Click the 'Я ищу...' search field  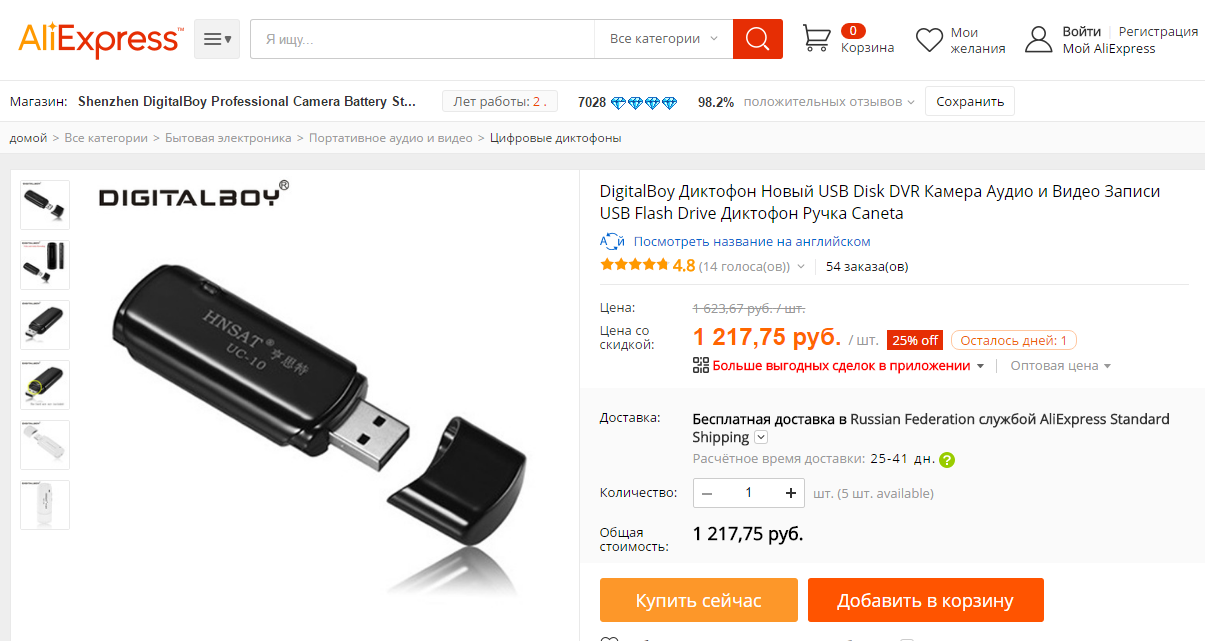tap(422, 39)
